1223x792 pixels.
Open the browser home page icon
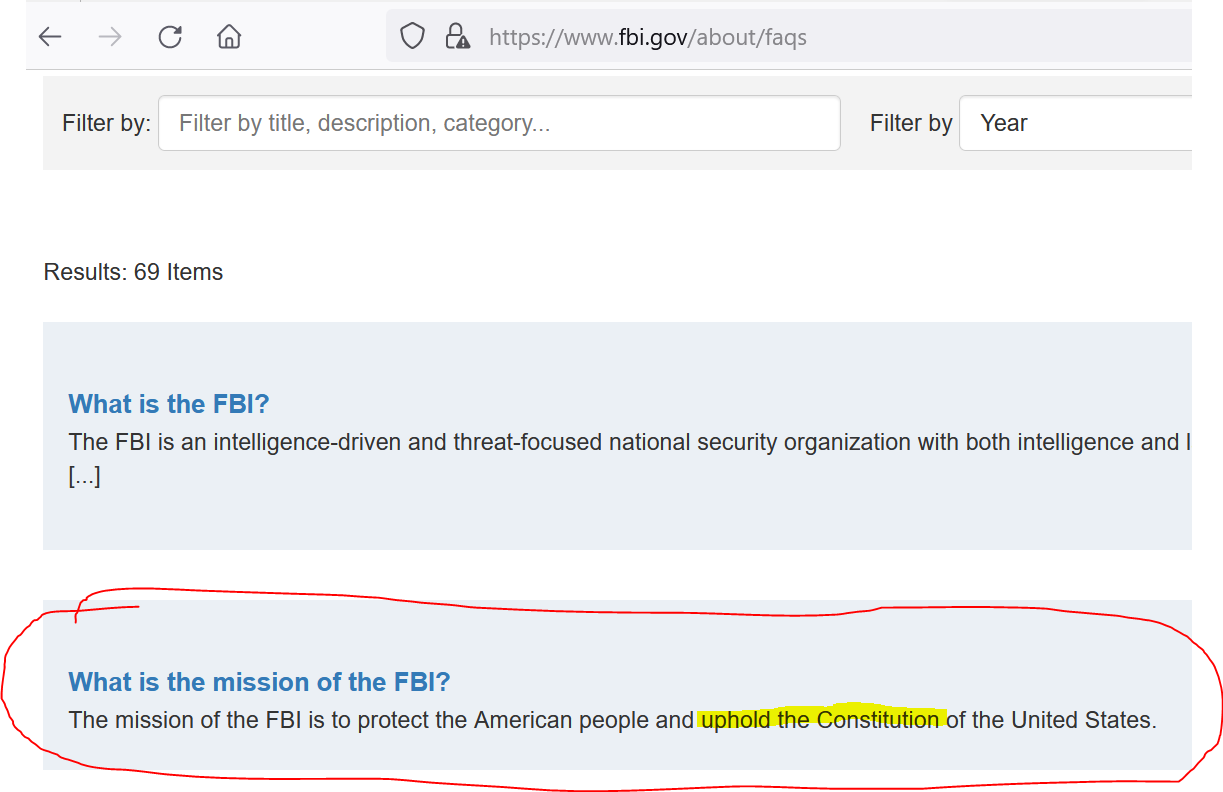[x=229, y=38]
